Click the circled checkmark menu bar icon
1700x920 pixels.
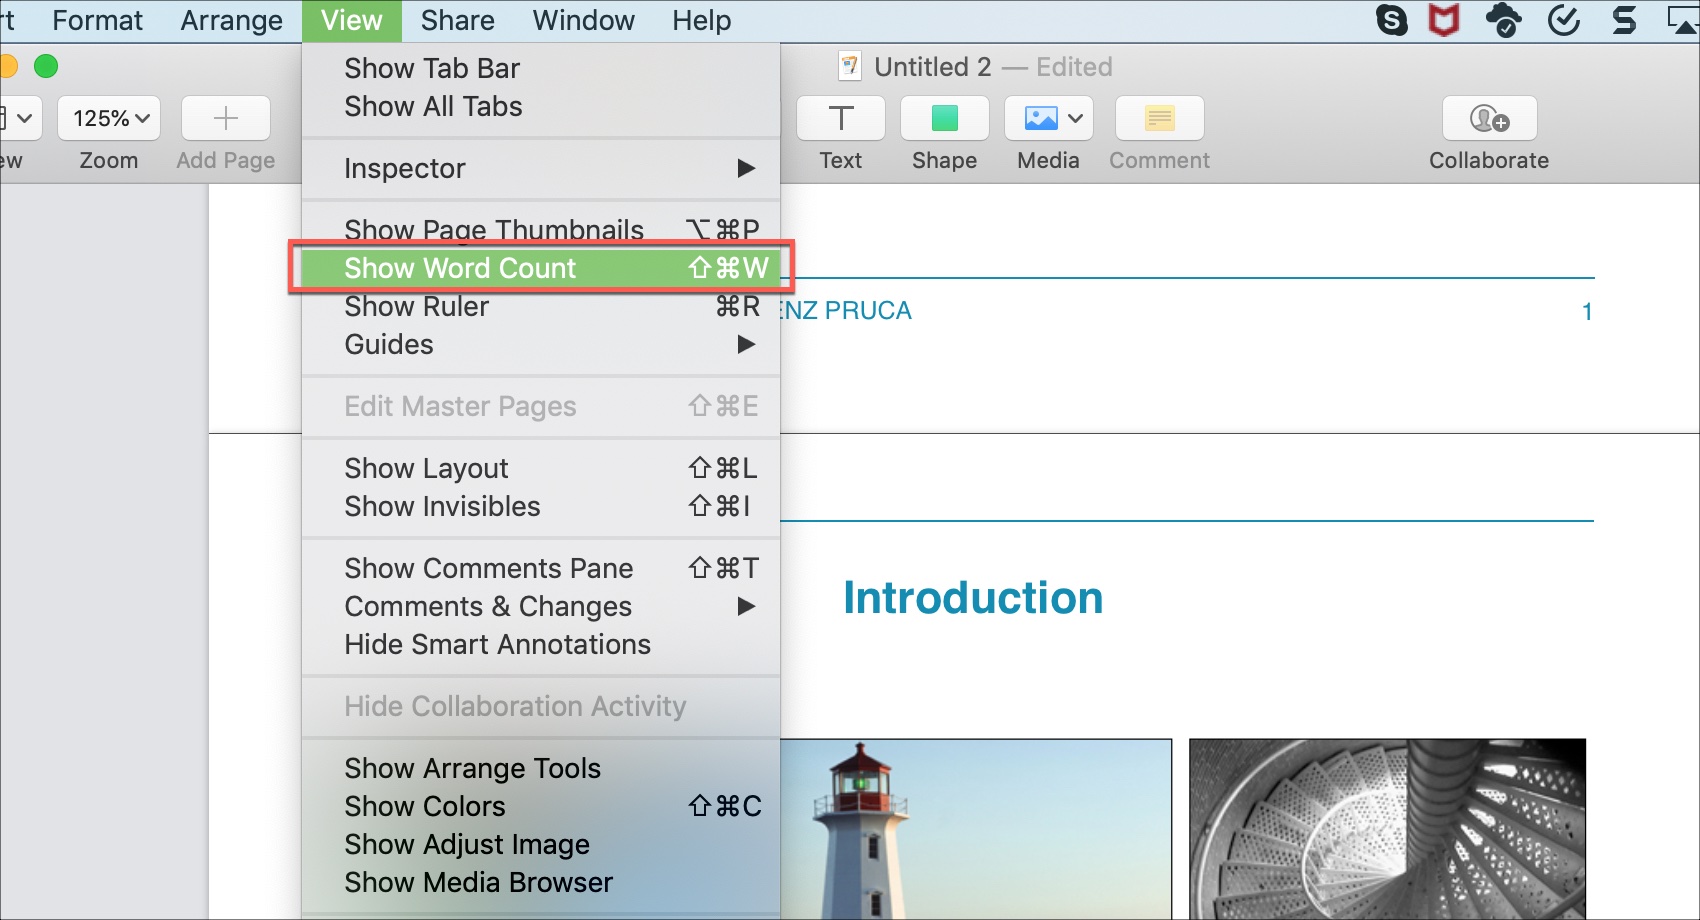[x=1564, y=20]
